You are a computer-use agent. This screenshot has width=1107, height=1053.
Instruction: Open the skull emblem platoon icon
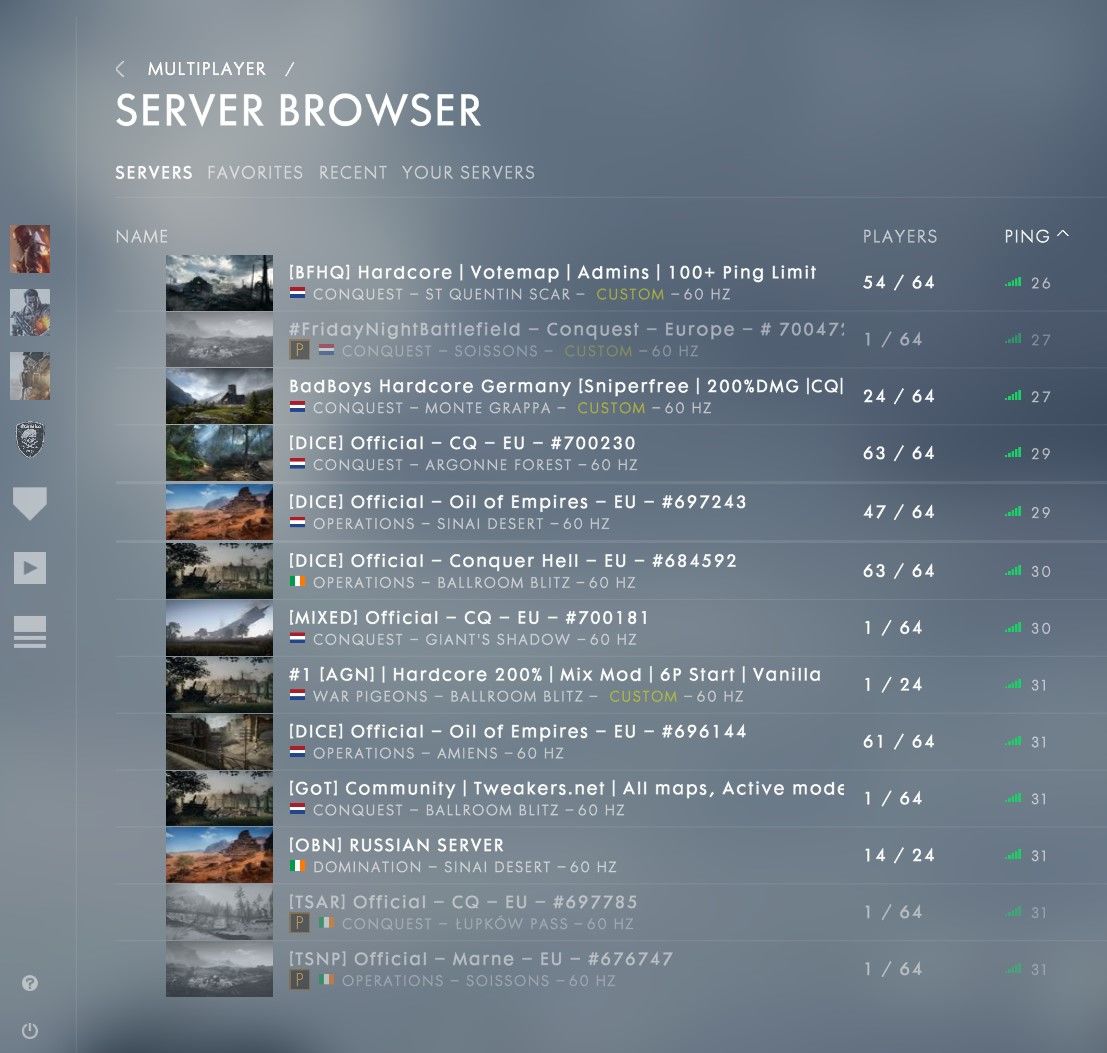point(30,439)
